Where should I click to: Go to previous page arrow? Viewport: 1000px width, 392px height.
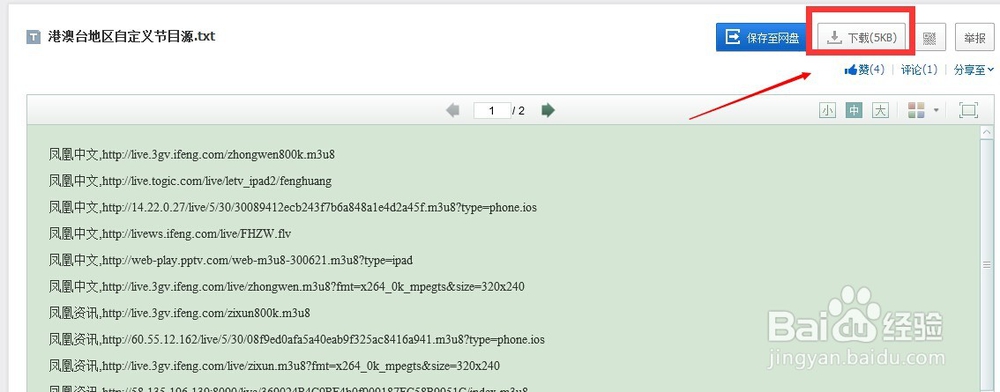pyautogui.click(x=453, y=110)
